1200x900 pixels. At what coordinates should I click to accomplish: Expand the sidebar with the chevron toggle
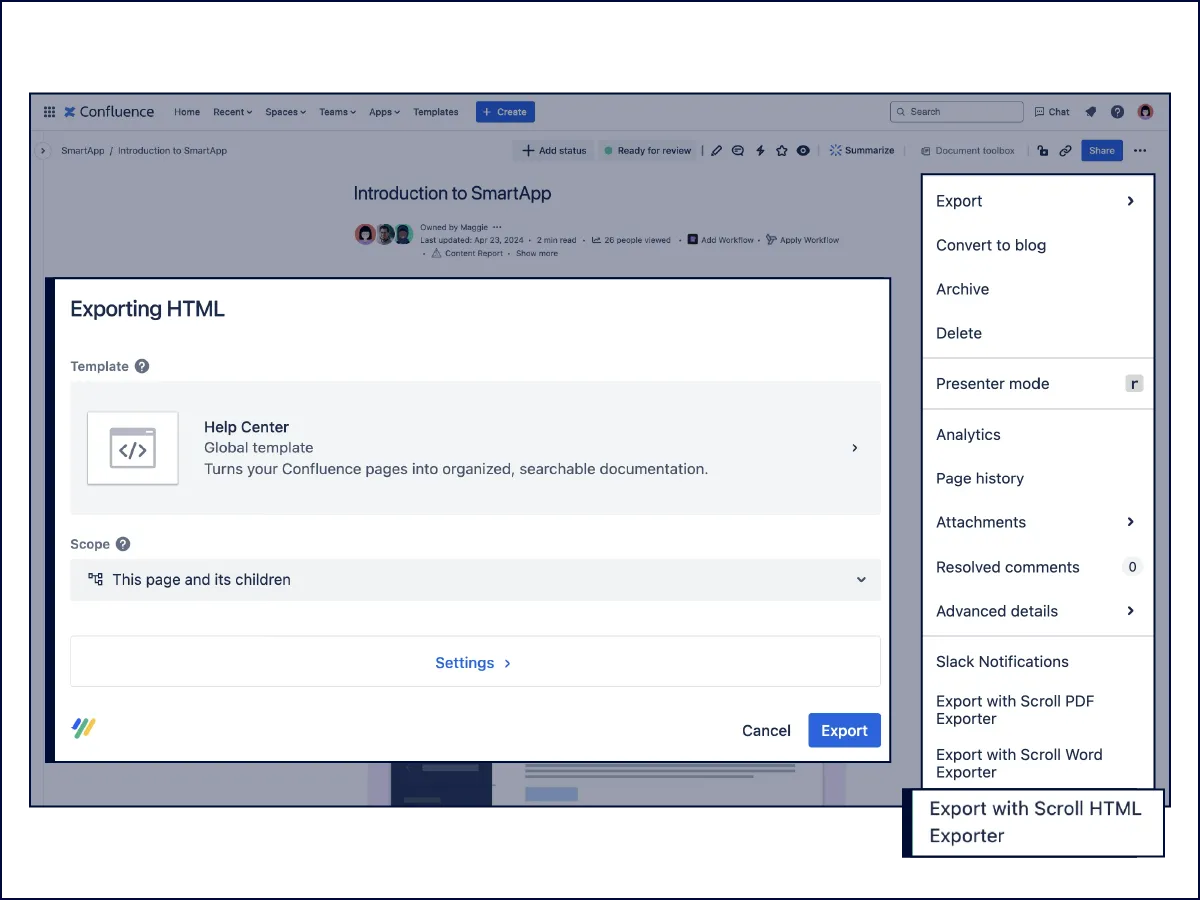pos(42,151)
